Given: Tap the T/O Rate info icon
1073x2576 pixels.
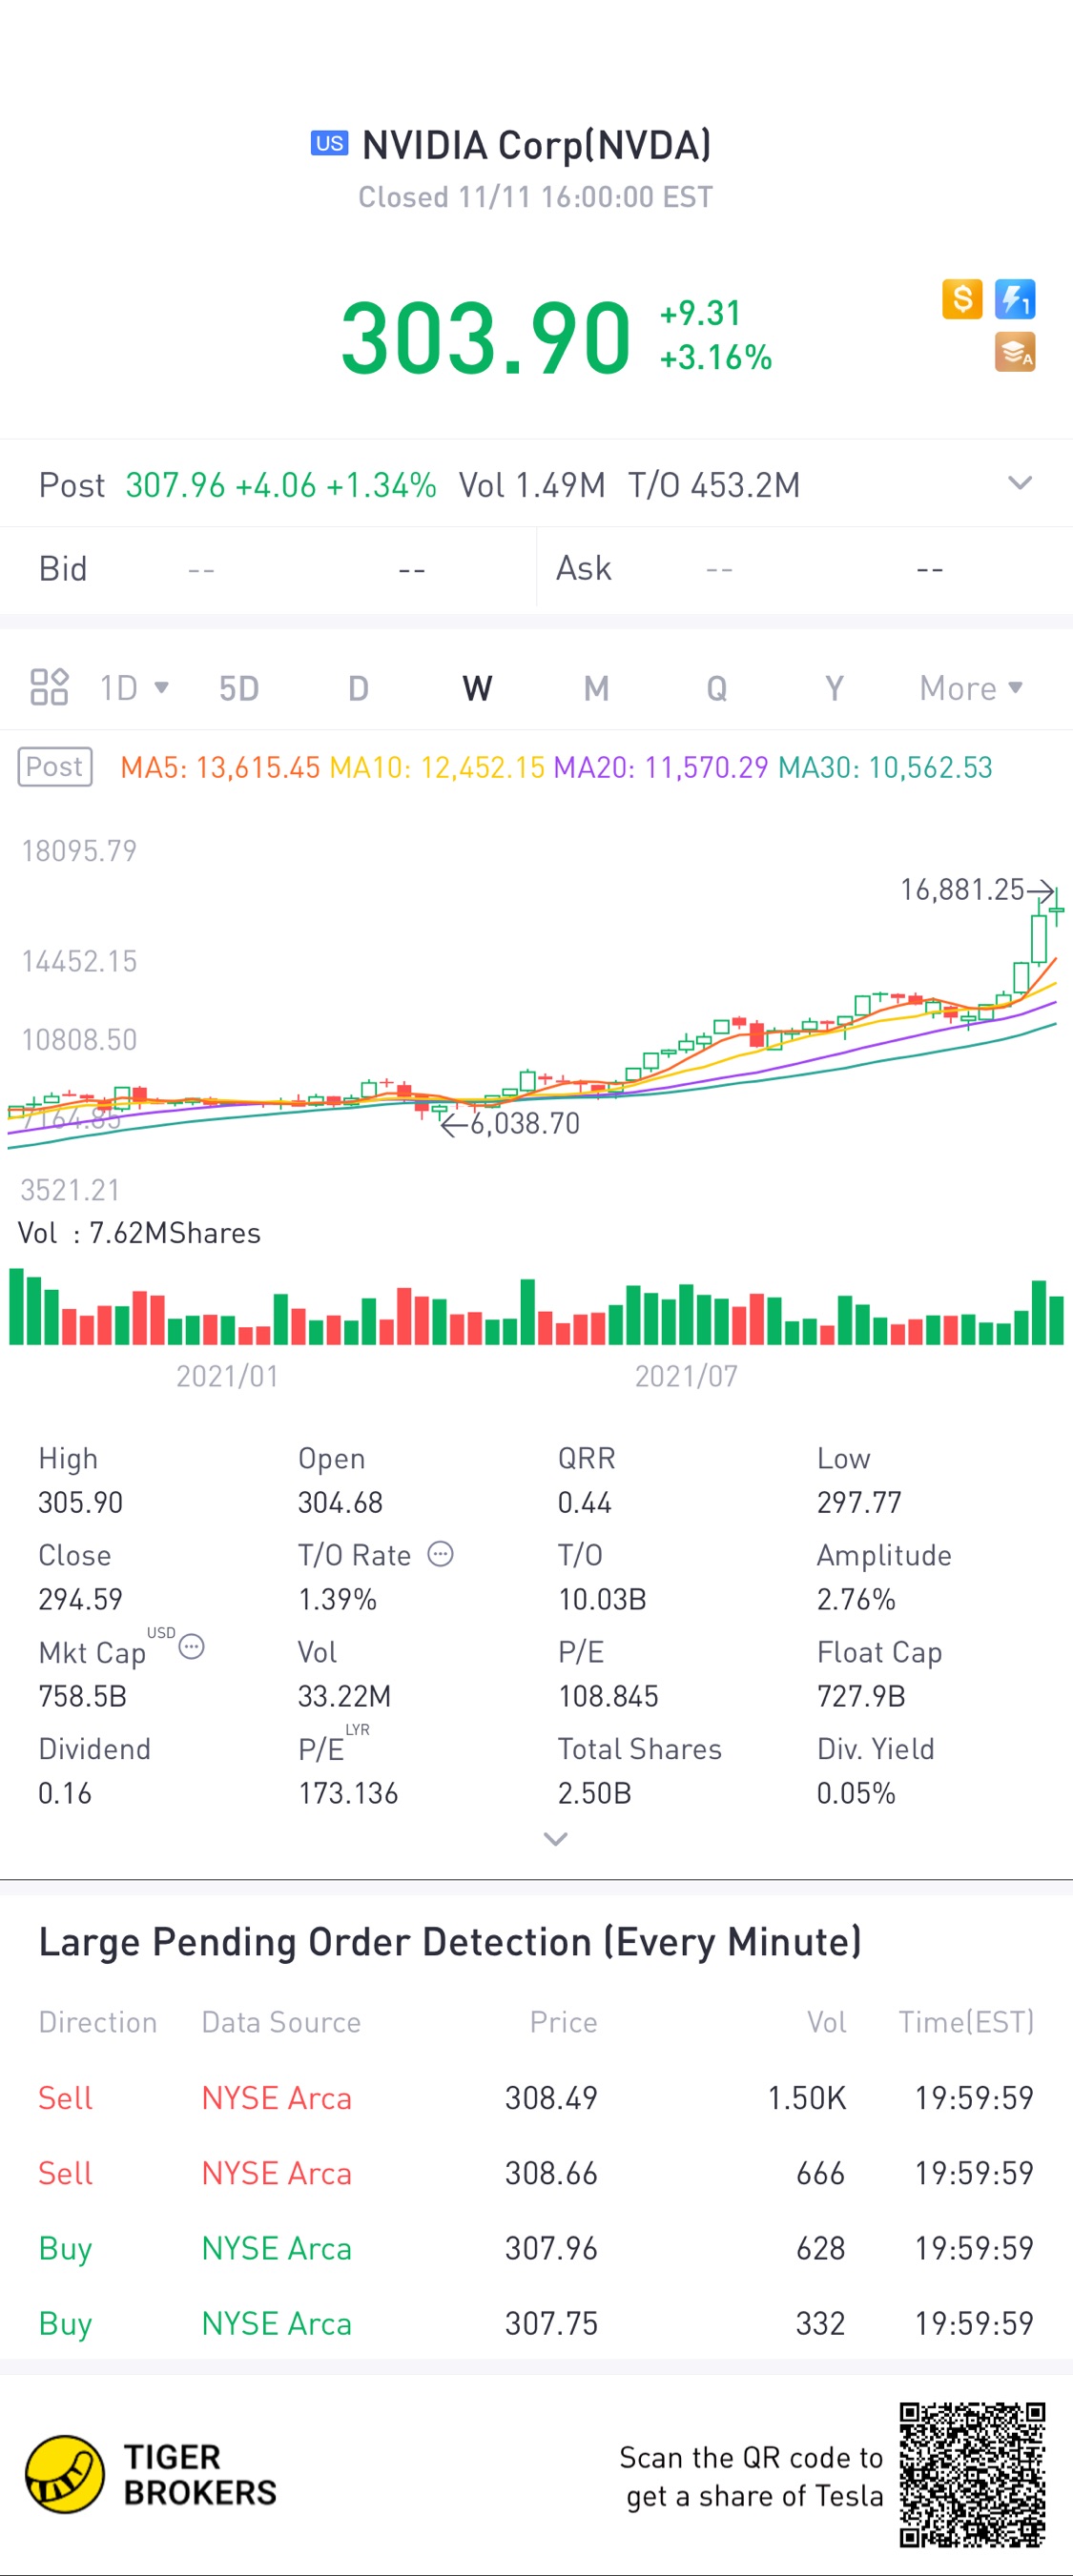Looking at the screenshot, I should [x=440, y=1554].
